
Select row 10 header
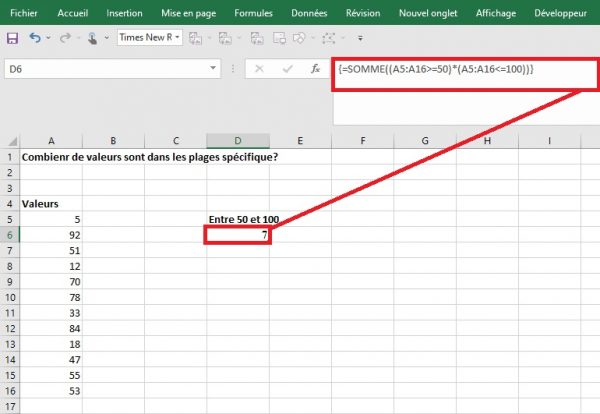(x=10, y=297)
